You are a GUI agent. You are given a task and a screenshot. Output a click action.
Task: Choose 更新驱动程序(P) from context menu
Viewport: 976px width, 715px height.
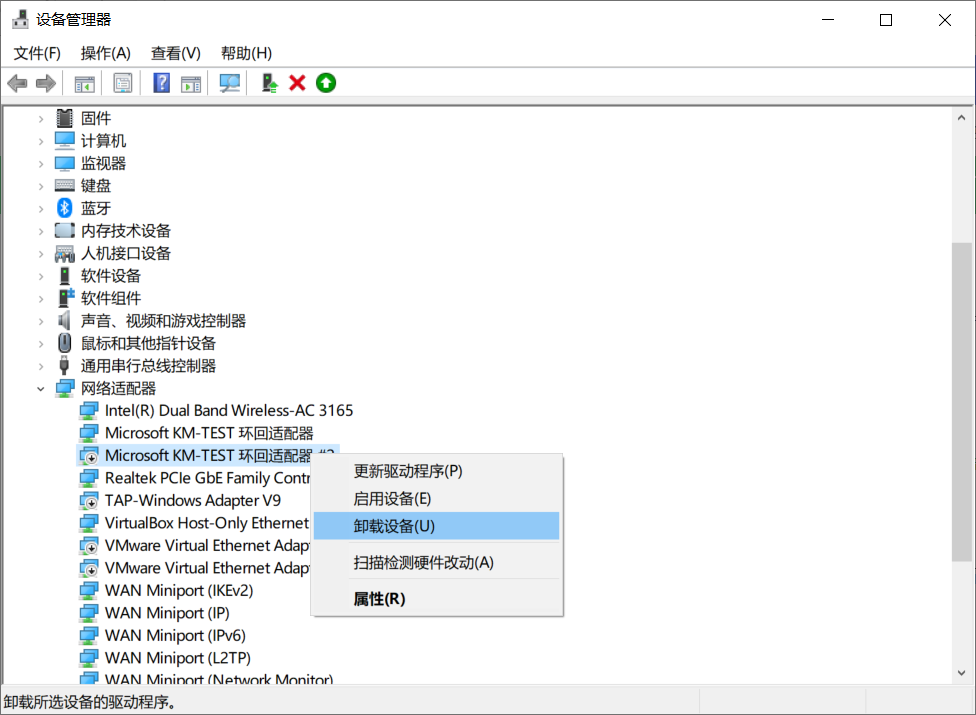436,471
